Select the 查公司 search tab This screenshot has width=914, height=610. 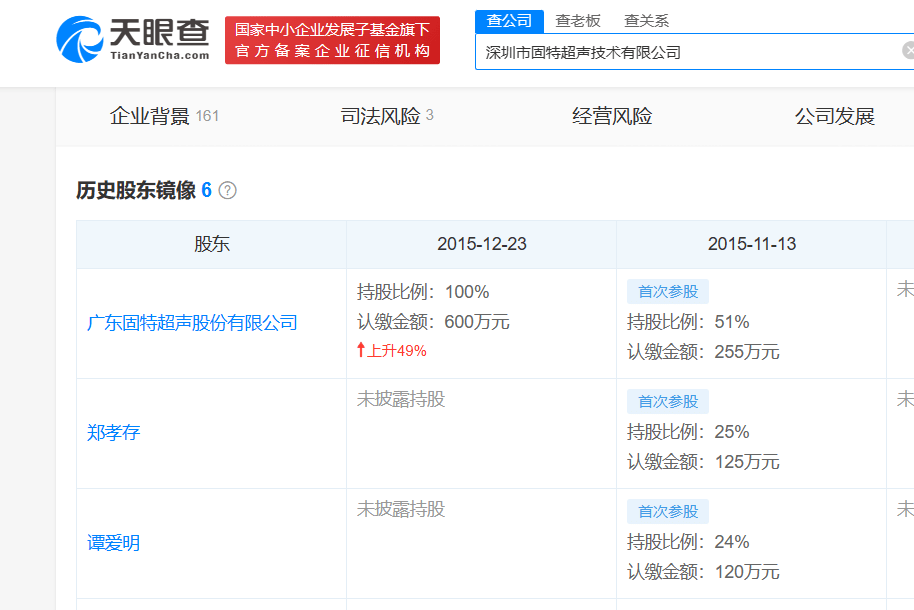509,20
